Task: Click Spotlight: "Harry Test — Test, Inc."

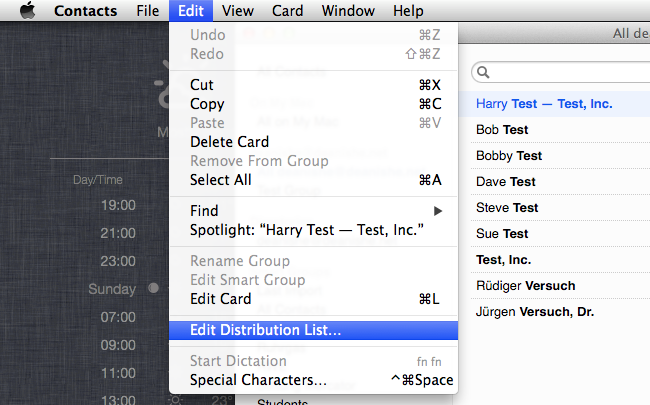Action: click(x=313, y=230)
